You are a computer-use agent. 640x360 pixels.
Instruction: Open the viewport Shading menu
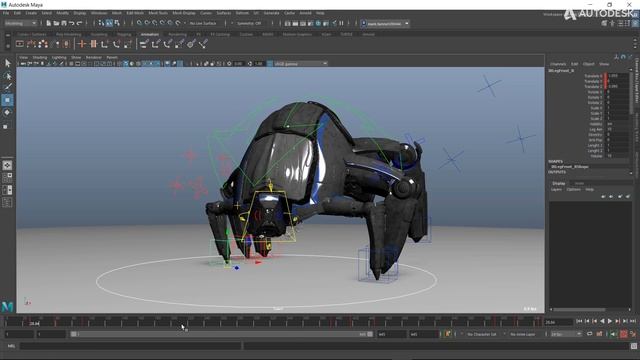coord(40,58)
